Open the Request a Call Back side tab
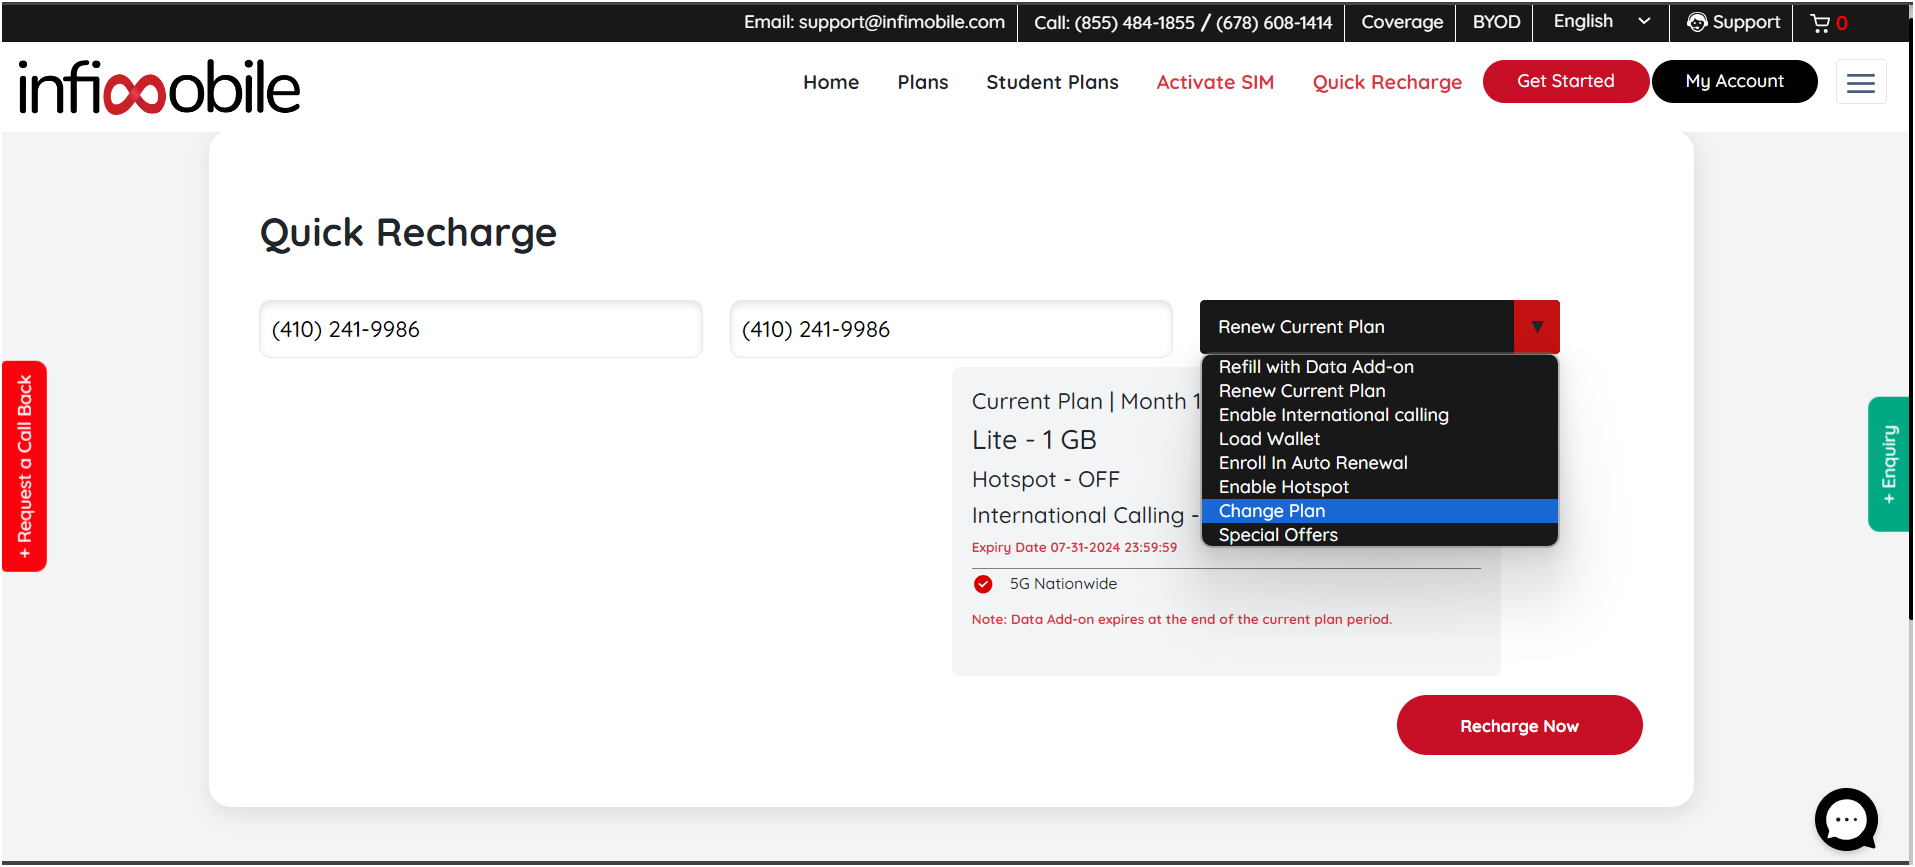This screenshot has width=1915, height=867. point(24,466)
